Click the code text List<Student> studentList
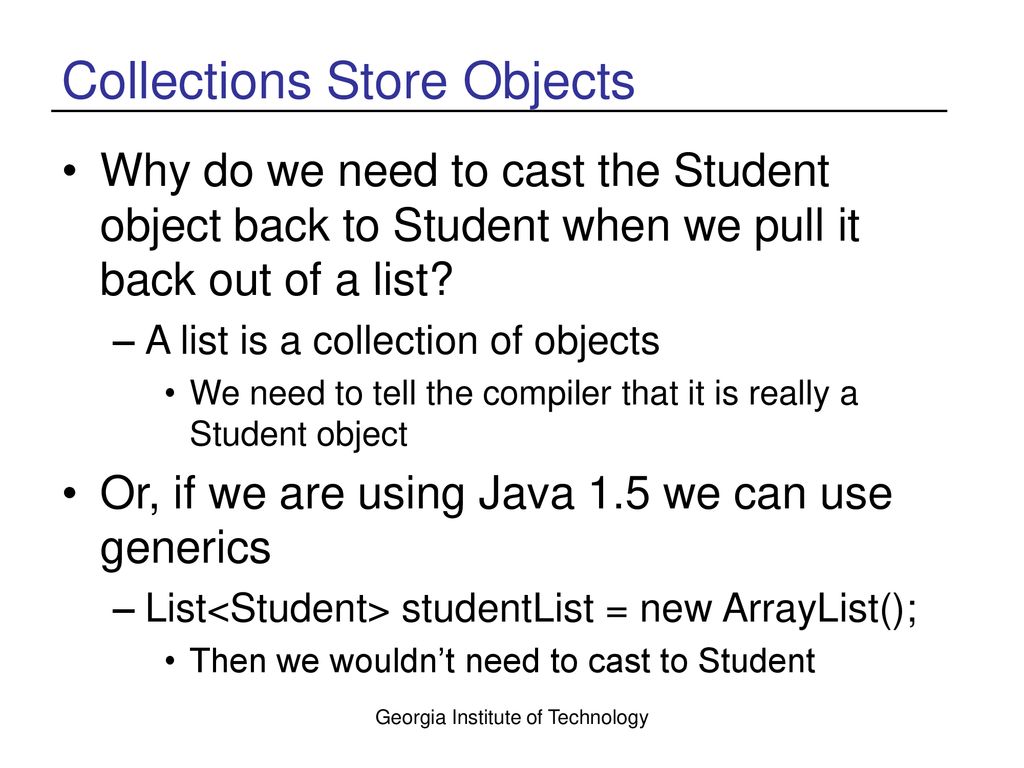The height and width of the screenshot is (768, 1024). point(370,609)
